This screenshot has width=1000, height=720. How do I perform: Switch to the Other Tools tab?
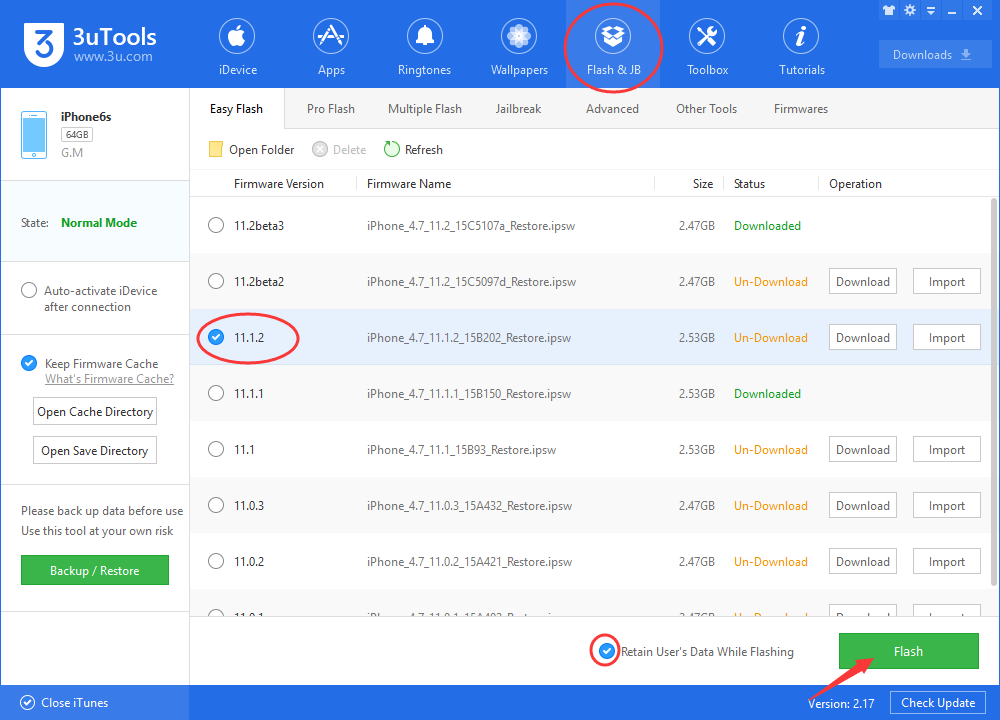[x=706, y=109]
